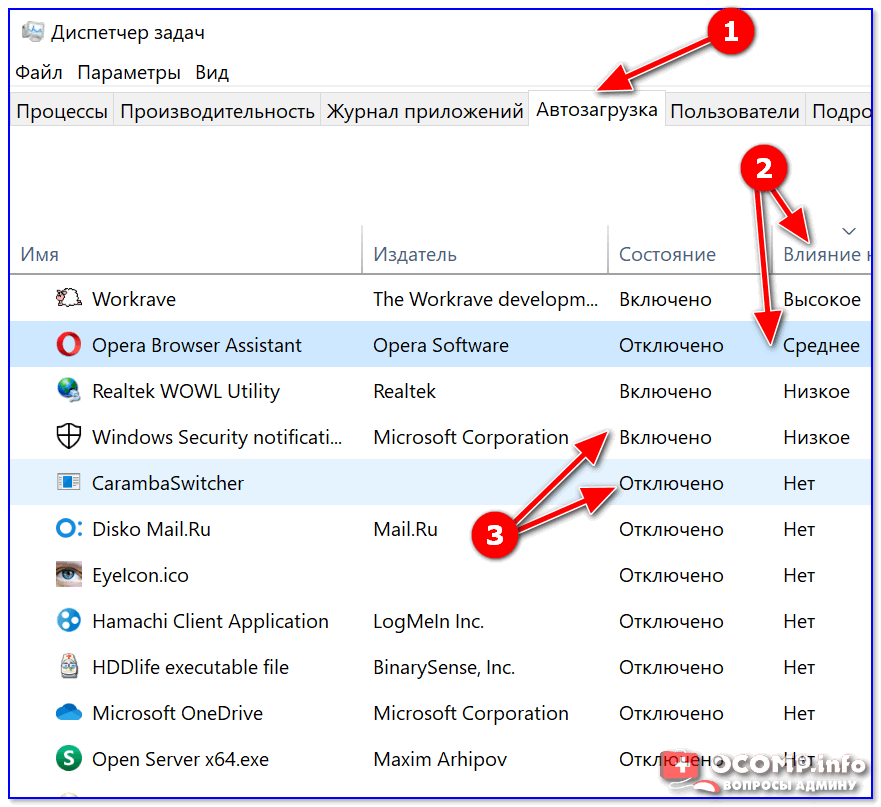Viewport: 881px width, 807px height.
Task: Click publisher 'Opera Software'
Action: pyautogui.click(x=440, y=345)
